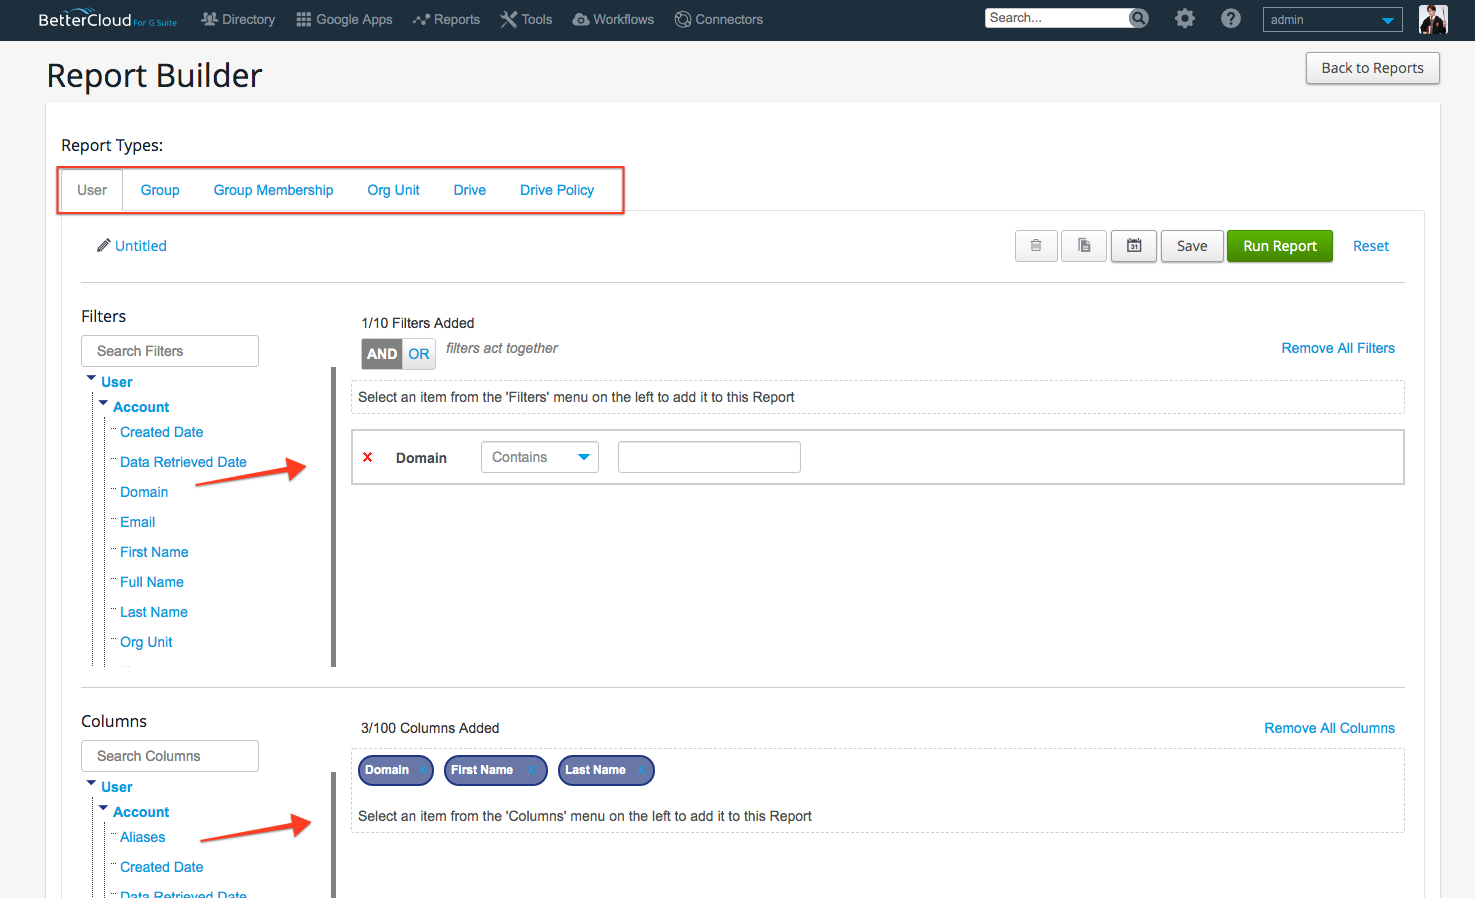Select the Drive Policy report type tab
Image resolution: width=1475 pixels, height=898 pixels.
(x=557, y=190)
